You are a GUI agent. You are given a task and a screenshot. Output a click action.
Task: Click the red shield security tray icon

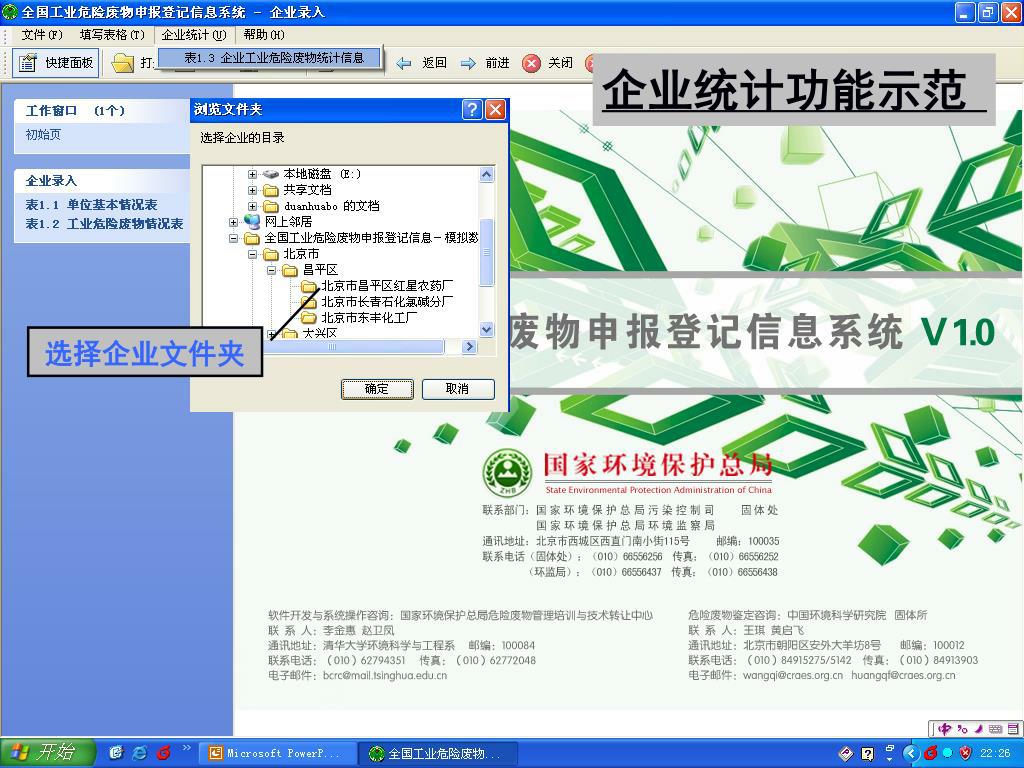click(965, 754)
